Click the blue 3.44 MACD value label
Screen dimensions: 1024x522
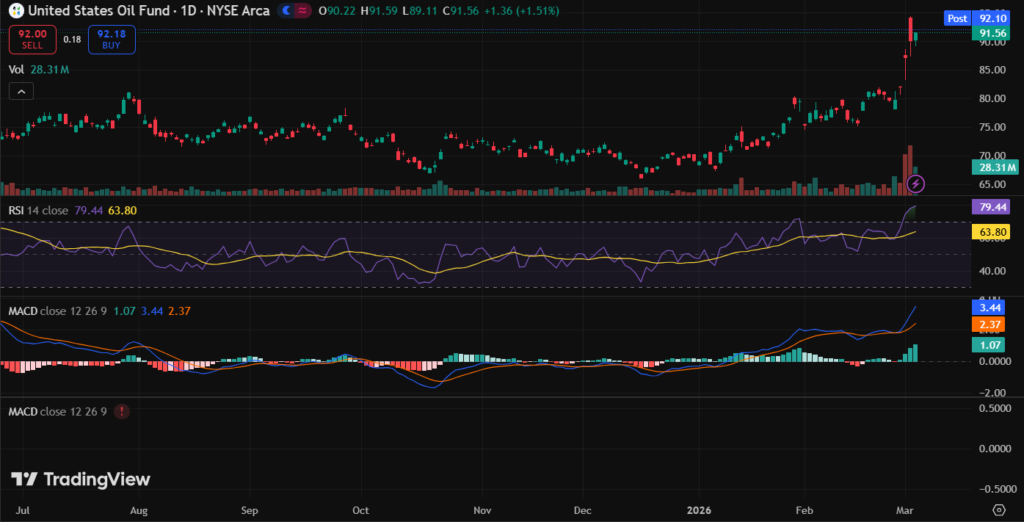pyautogui.click(x=992, y=310)
